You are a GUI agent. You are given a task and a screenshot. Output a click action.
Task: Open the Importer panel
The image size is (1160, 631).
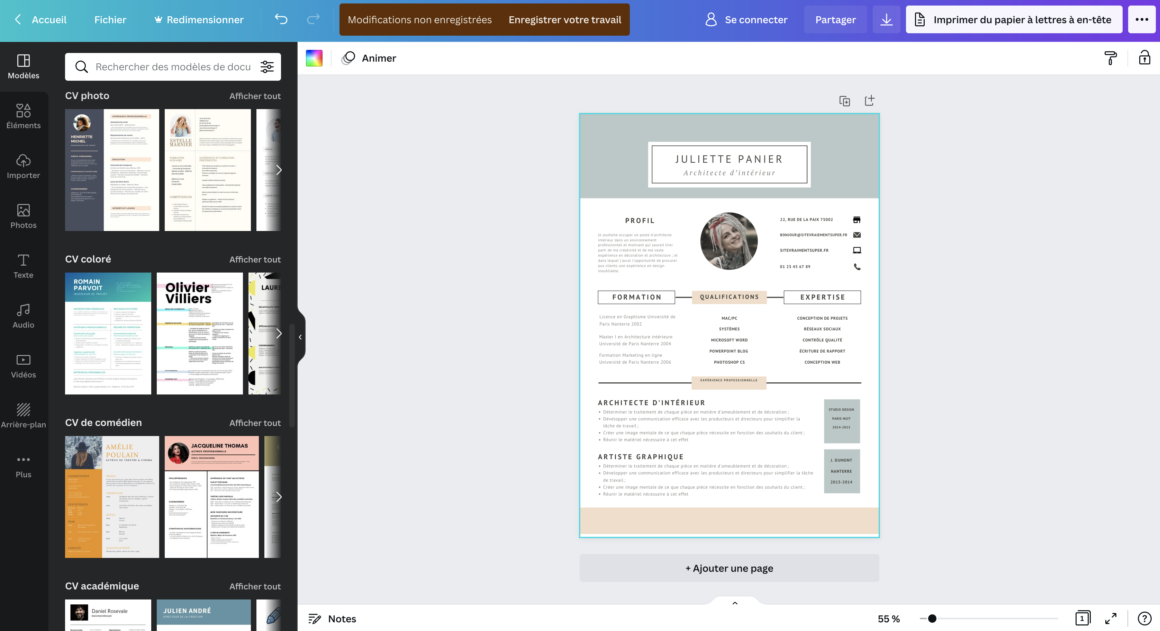tap(23, 166)
